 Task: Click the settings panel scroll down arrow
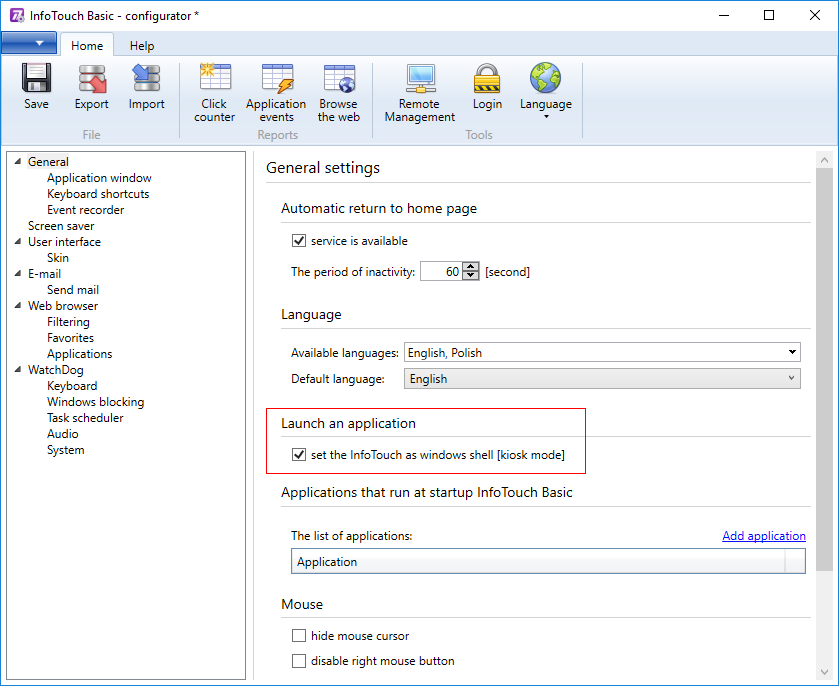(824, 672)
